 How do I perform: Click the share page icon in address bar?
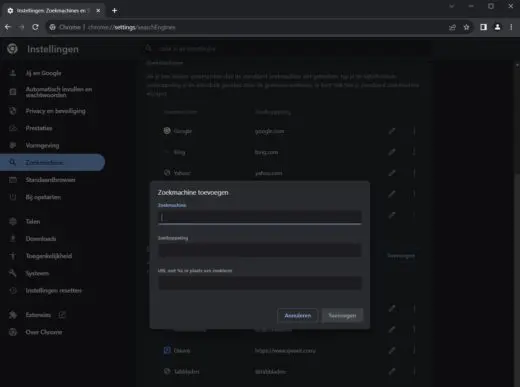click(452, 27)
